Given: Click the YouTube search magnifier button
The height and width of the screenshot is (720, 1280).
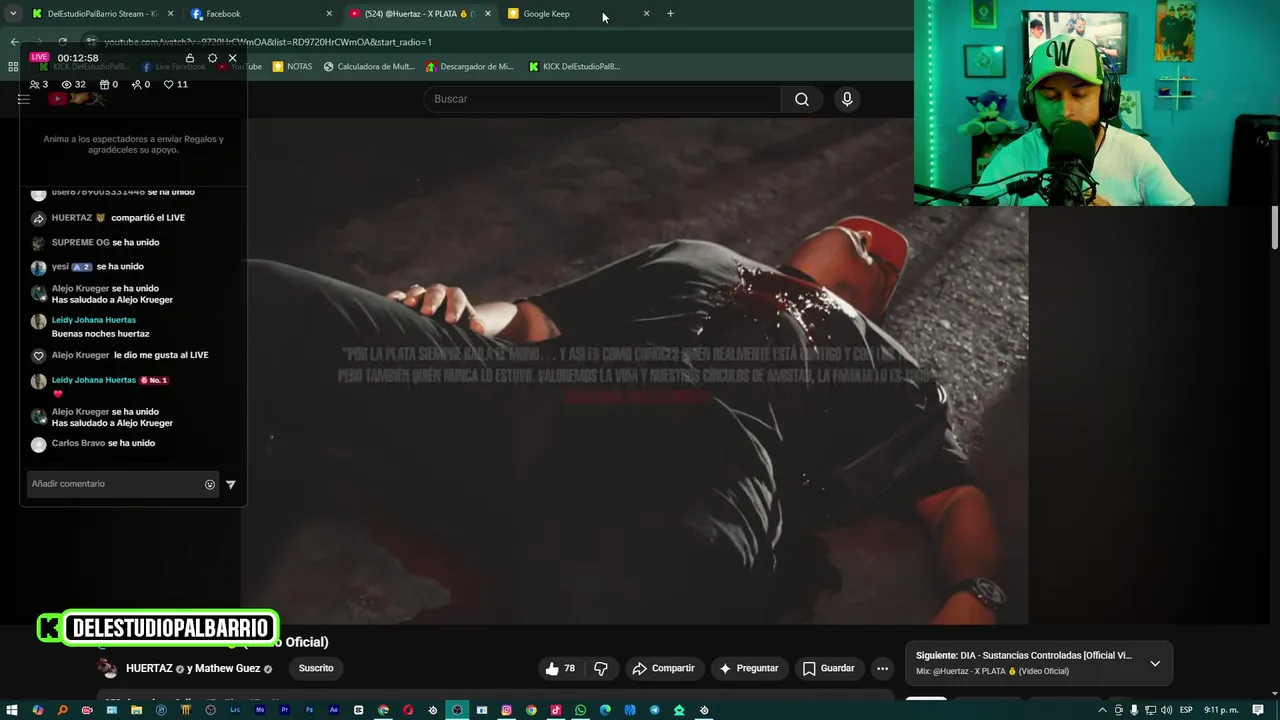Looking at the screenshot, I should (802, 99).
